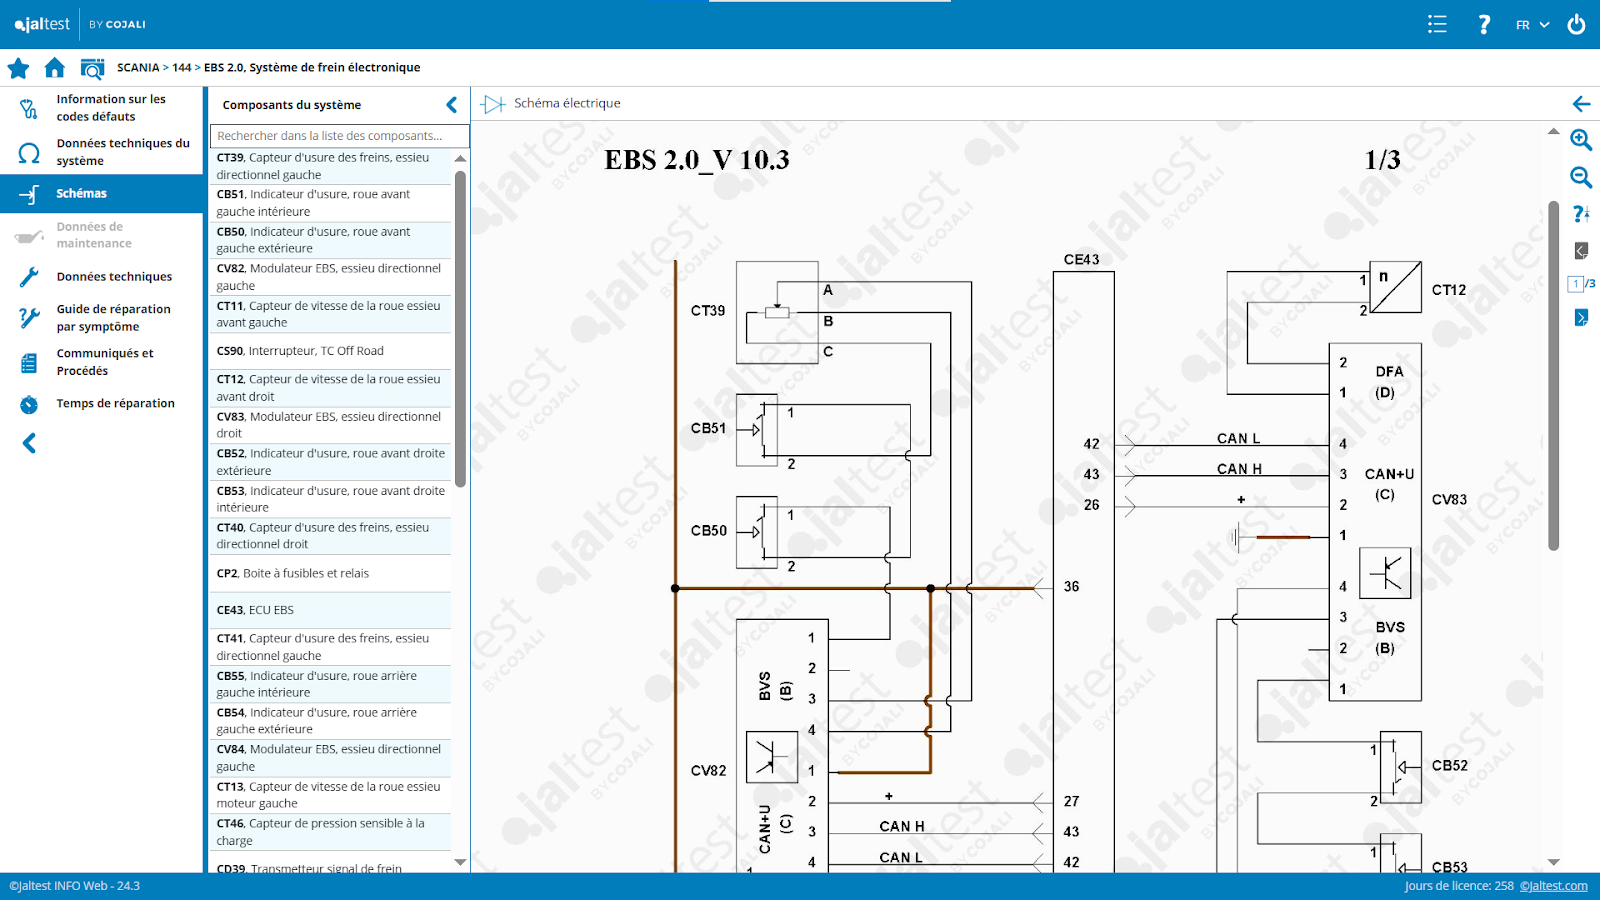Click the Schéma électrique diode icon

pos(493,104)
